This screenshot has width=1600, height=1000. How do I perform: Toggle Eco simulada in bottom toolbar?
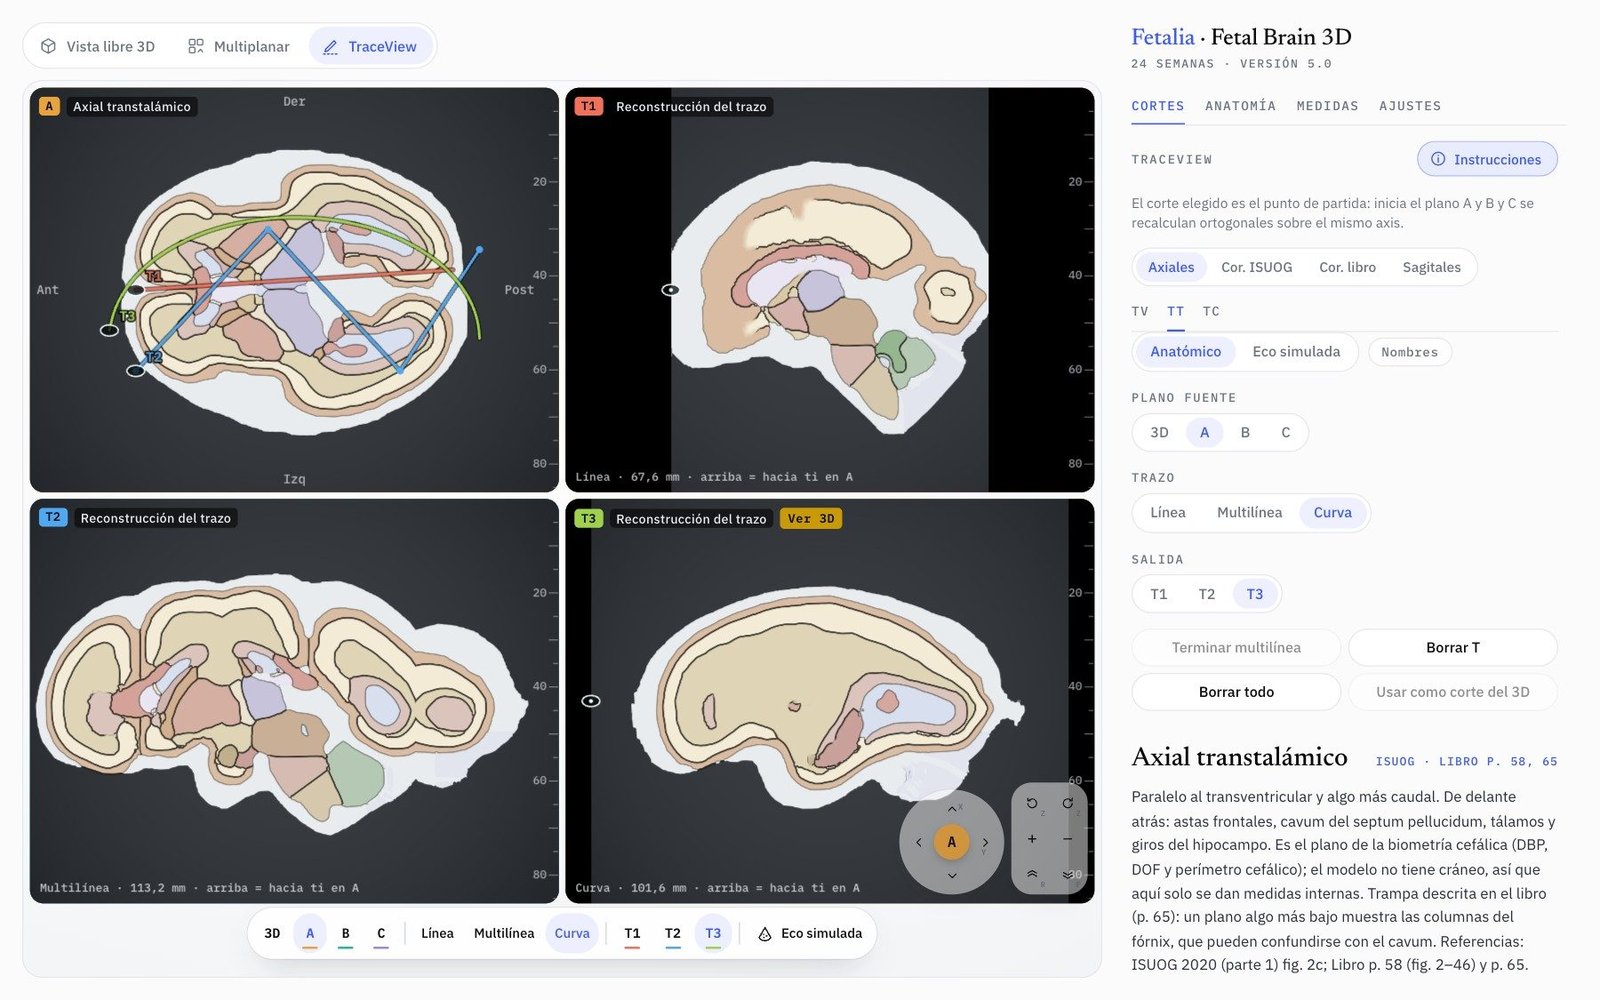click(x=810, y=933)
